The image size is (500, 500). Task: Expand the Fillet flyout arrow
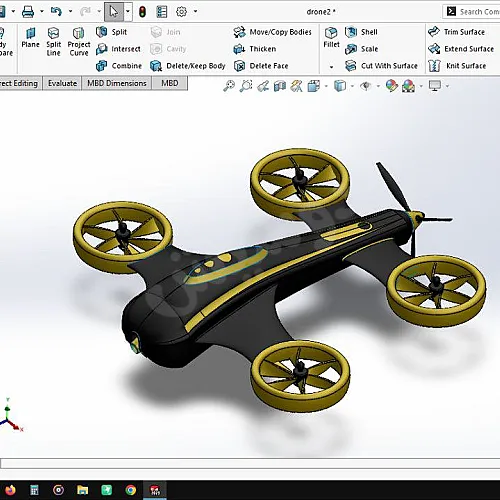(x=331, y=67)
